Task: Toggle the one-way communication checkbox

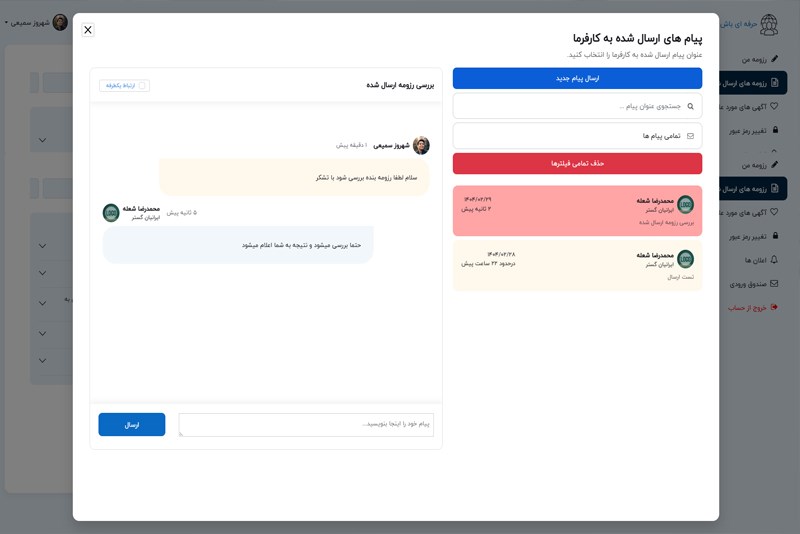Action: [142, 86]
